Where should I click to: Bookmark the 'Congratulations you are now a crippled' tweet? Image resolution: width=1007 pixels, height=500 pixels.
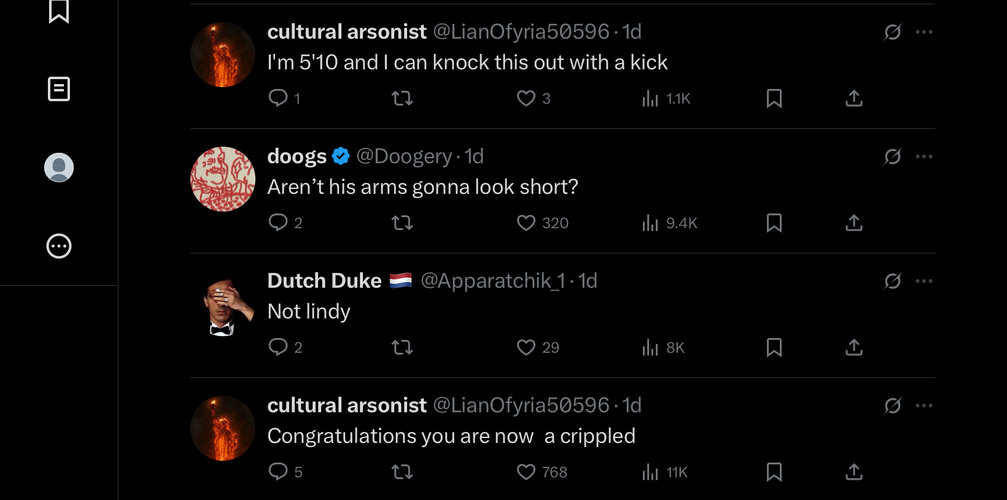pos(774,472)
